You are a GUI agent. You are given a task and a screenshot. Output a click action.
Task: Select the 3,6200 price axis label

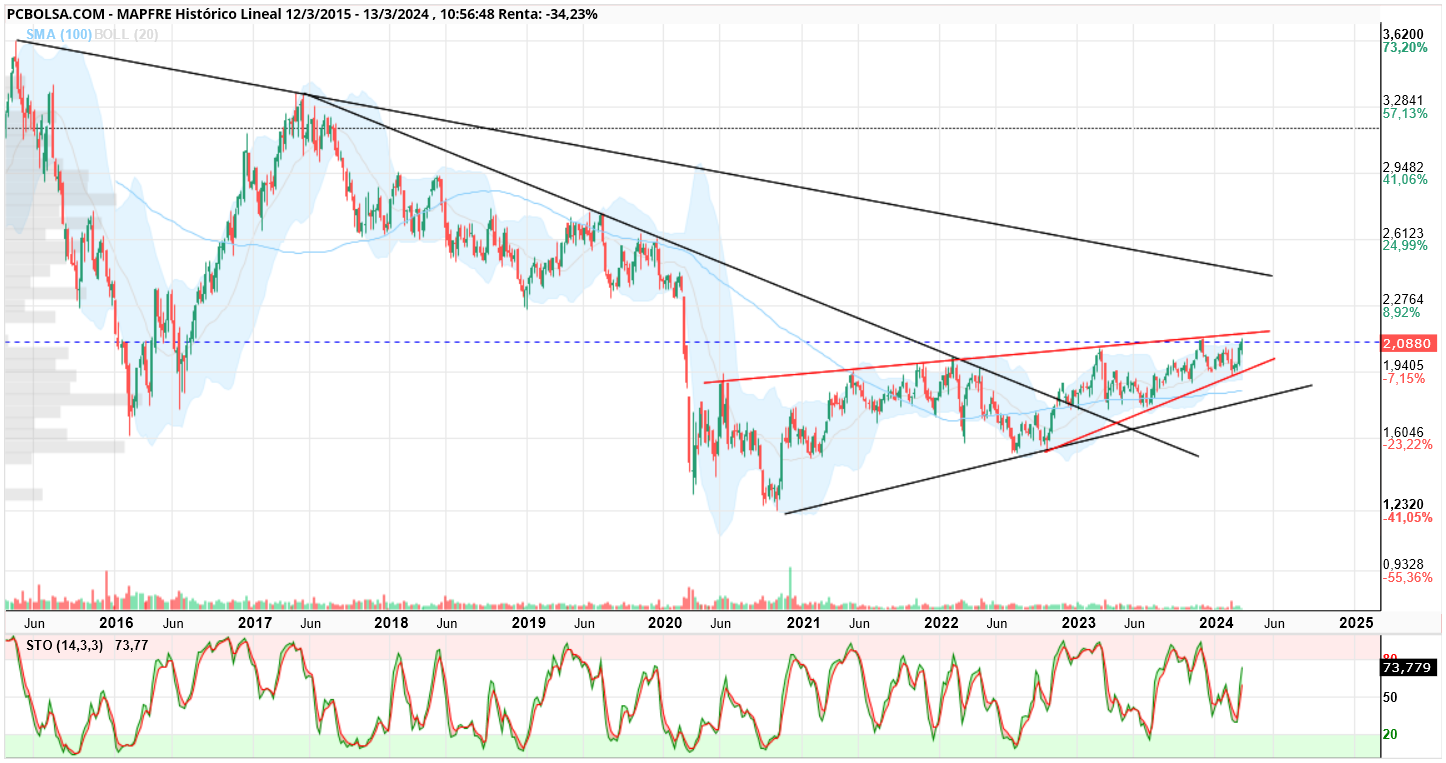pyautogui.click(x=1403, y=34)
